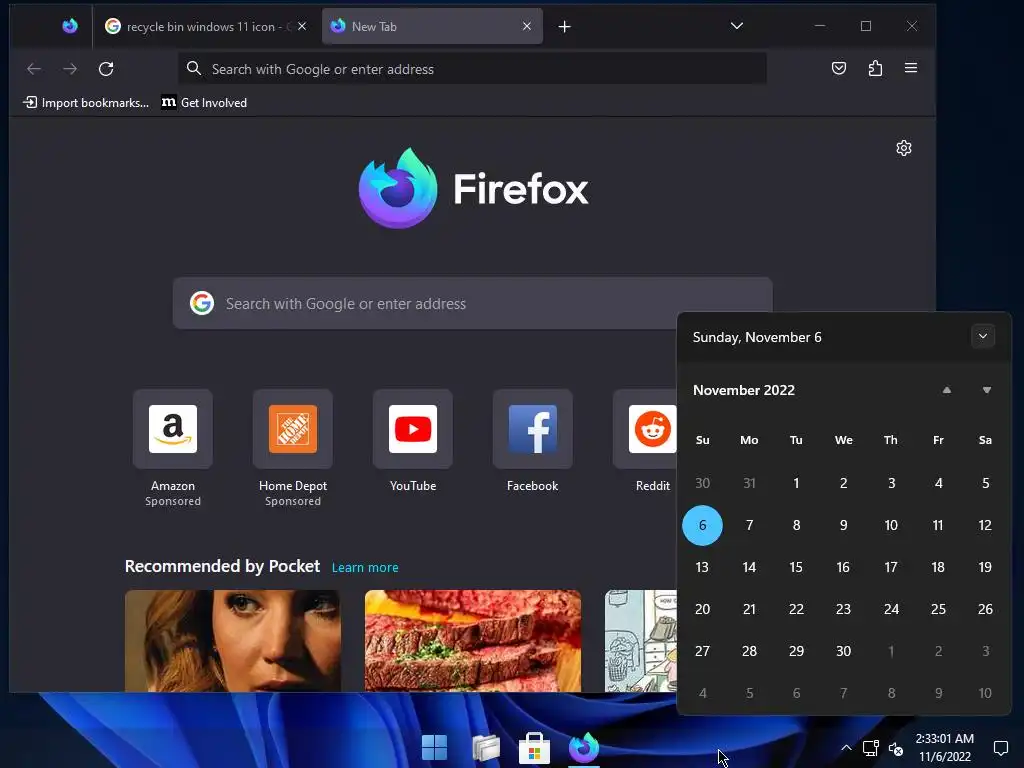Switch to the recycle bin windows 11 icon tab
Viewport: 1024px width, 768px height.
(206, 26)
